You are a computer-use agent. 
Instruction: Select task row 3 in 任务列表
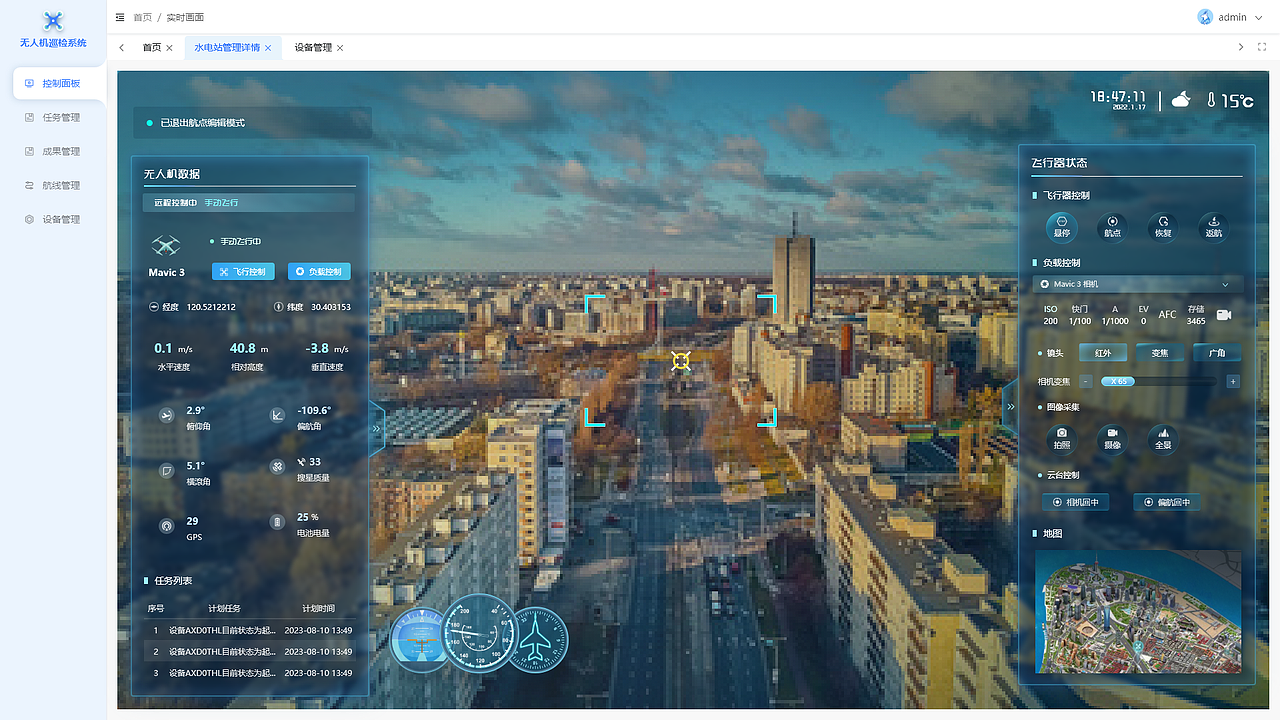coord(251,673)
